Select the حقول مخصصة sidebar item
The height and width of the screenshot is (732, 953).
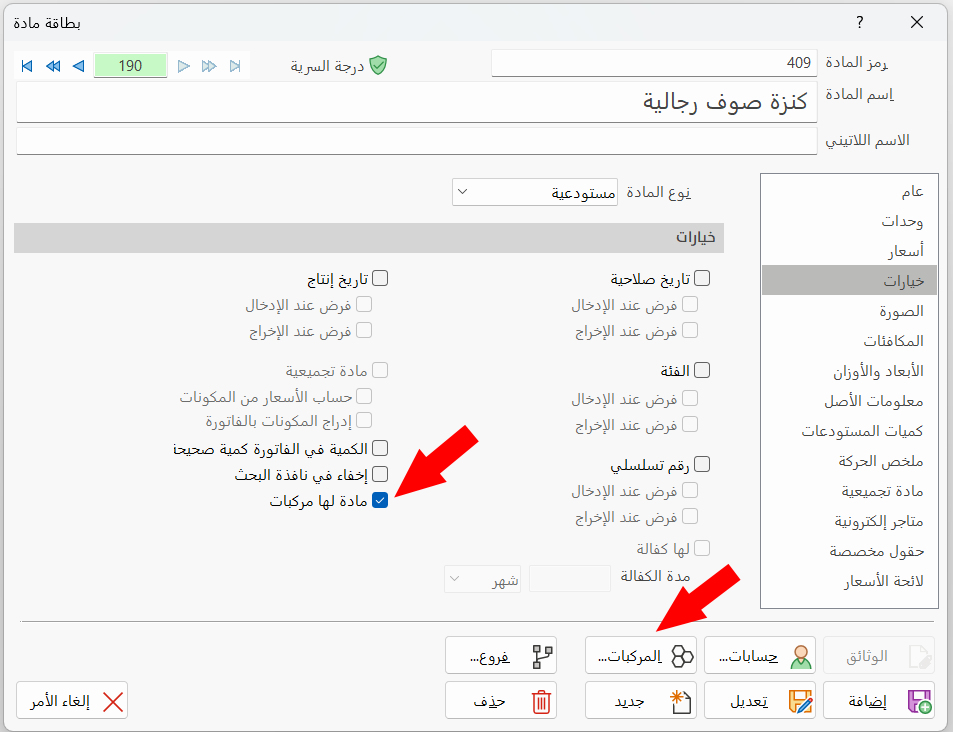coord(849,551)
